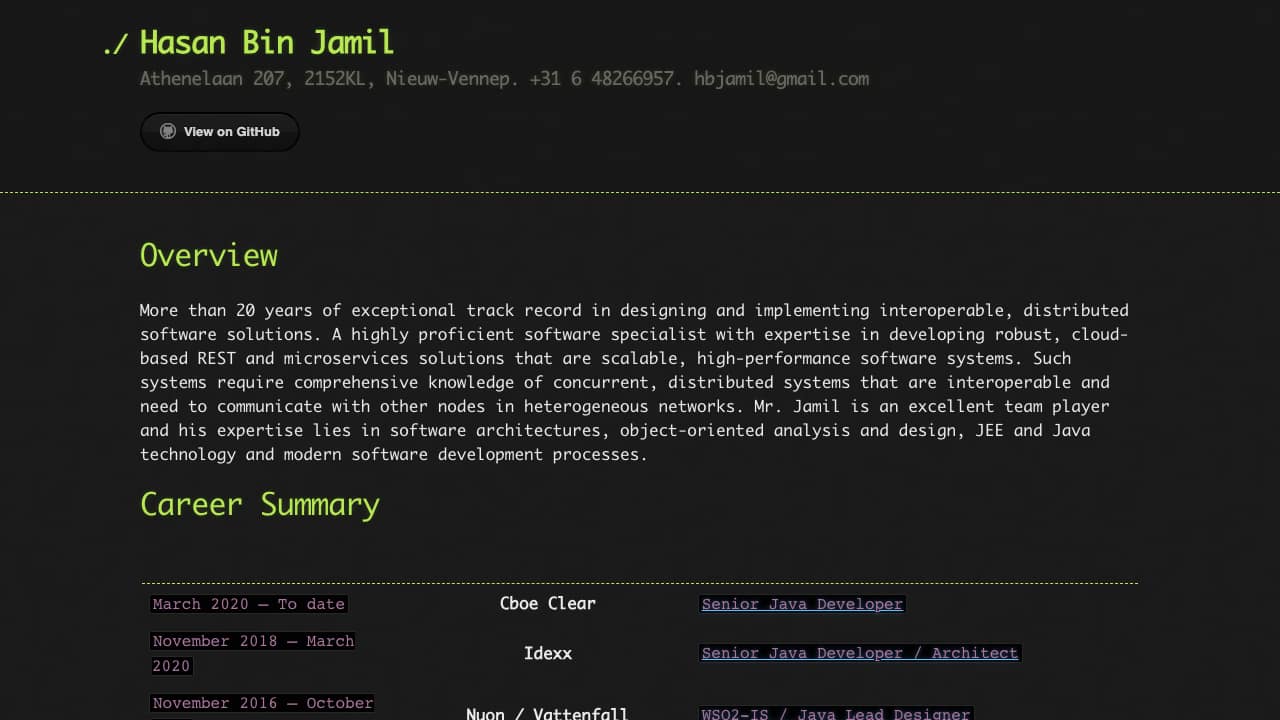Viewport: 1280px width, 720px height.
Task: Click the November 2016 – October cell
Action: tap(263, 707)
